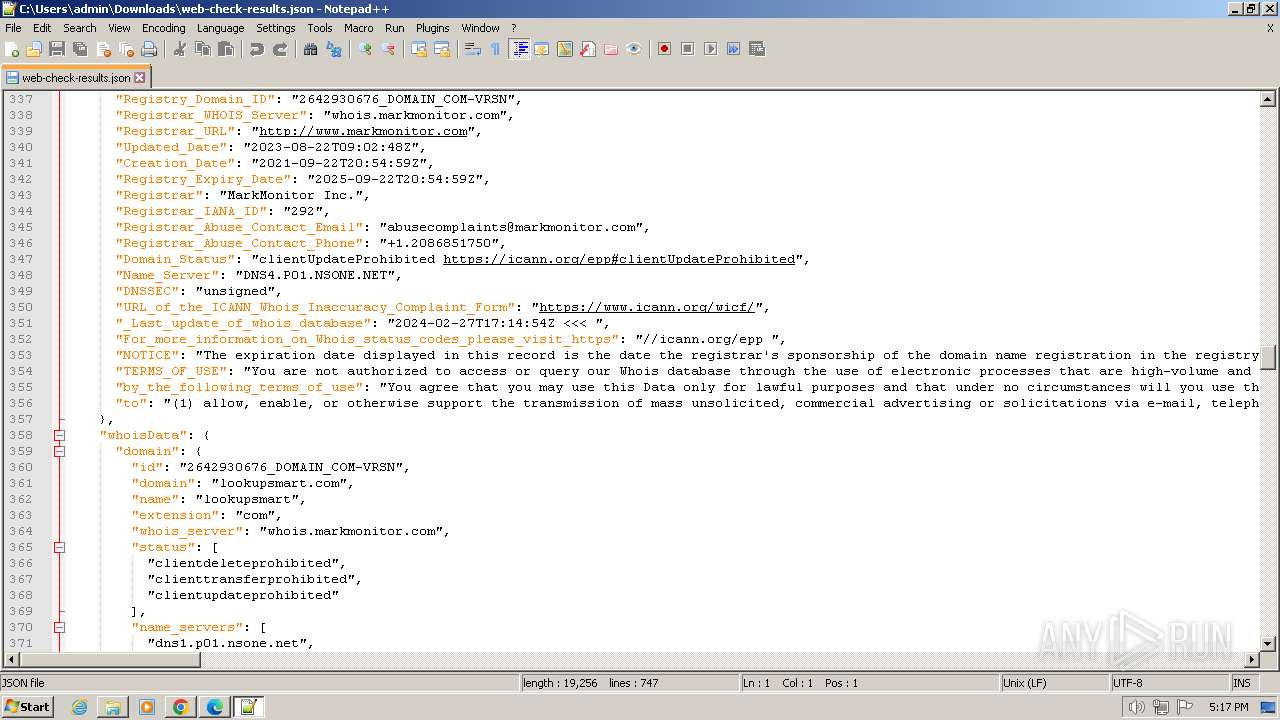Click vertical scrollbar up arrow
1280x720 pixels.
pos(1268,99)
